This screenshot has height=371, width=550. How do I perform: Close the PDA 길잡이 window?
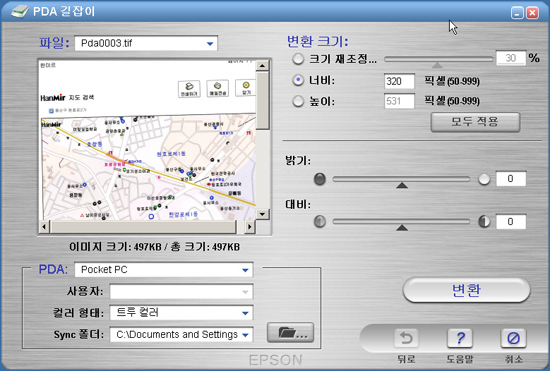[x=532, y=13]
